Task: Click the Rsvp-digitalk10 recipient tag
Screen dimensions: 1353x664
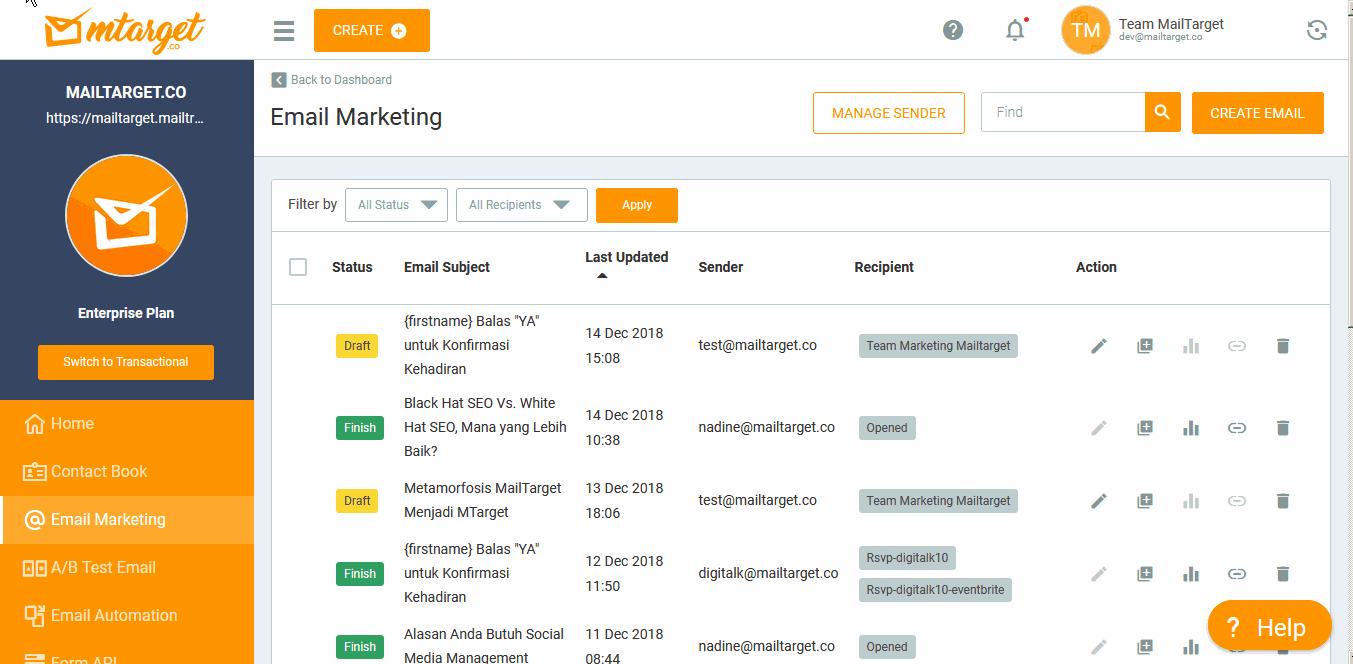Action: [x=907, y=557]
